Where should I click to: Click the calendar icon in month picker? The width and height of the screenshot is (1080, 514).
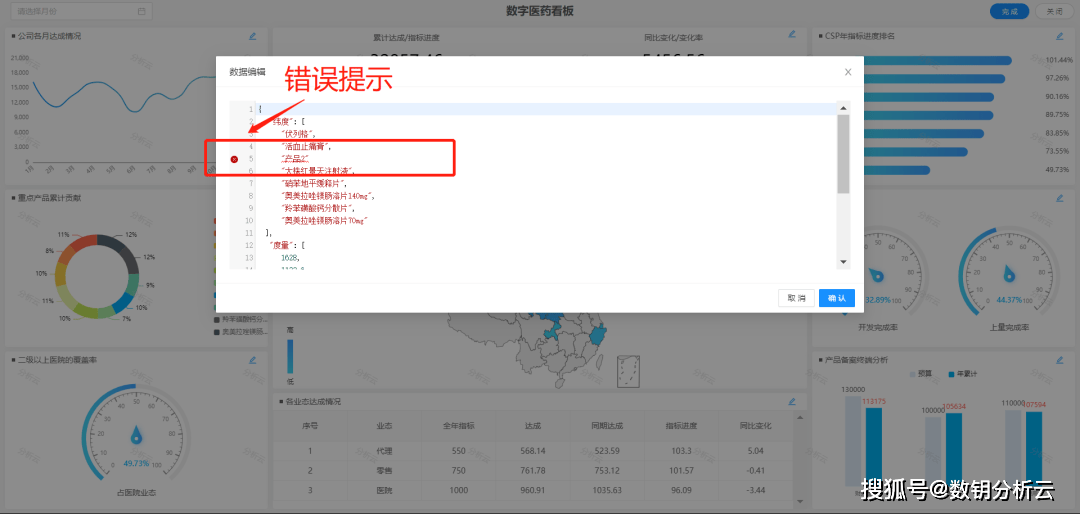142,11
